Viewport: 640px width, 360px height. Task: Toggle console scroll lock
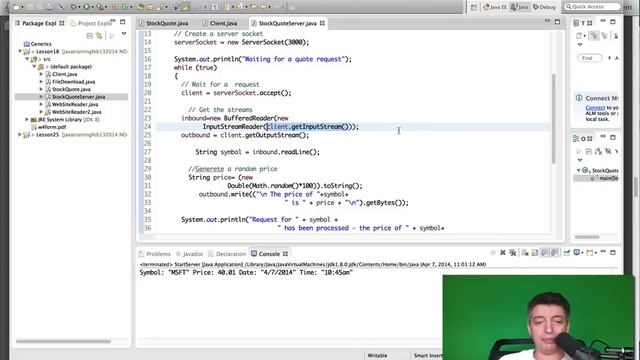tap(535, 253)
